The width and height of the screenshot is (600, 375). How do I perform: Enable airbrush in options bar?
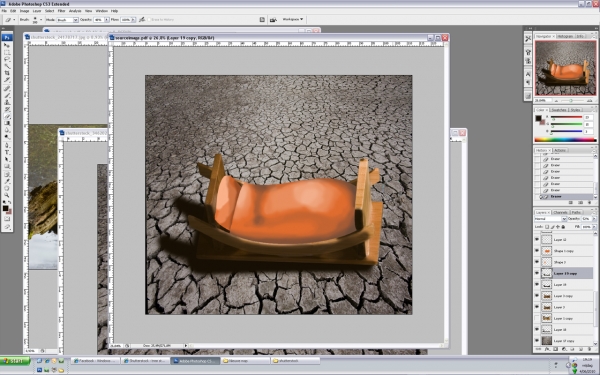(x=142, y=20)
